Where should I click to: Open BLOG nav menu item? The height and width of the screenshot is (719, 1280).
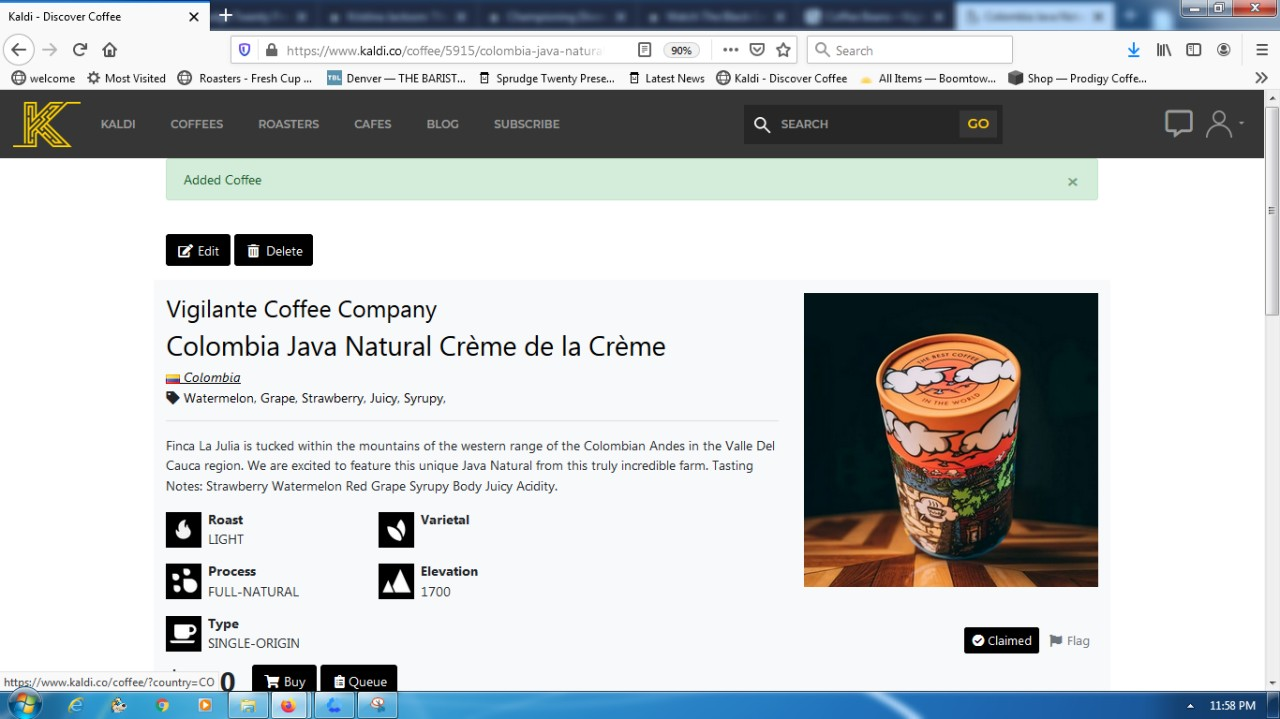(x=442, y=124)
